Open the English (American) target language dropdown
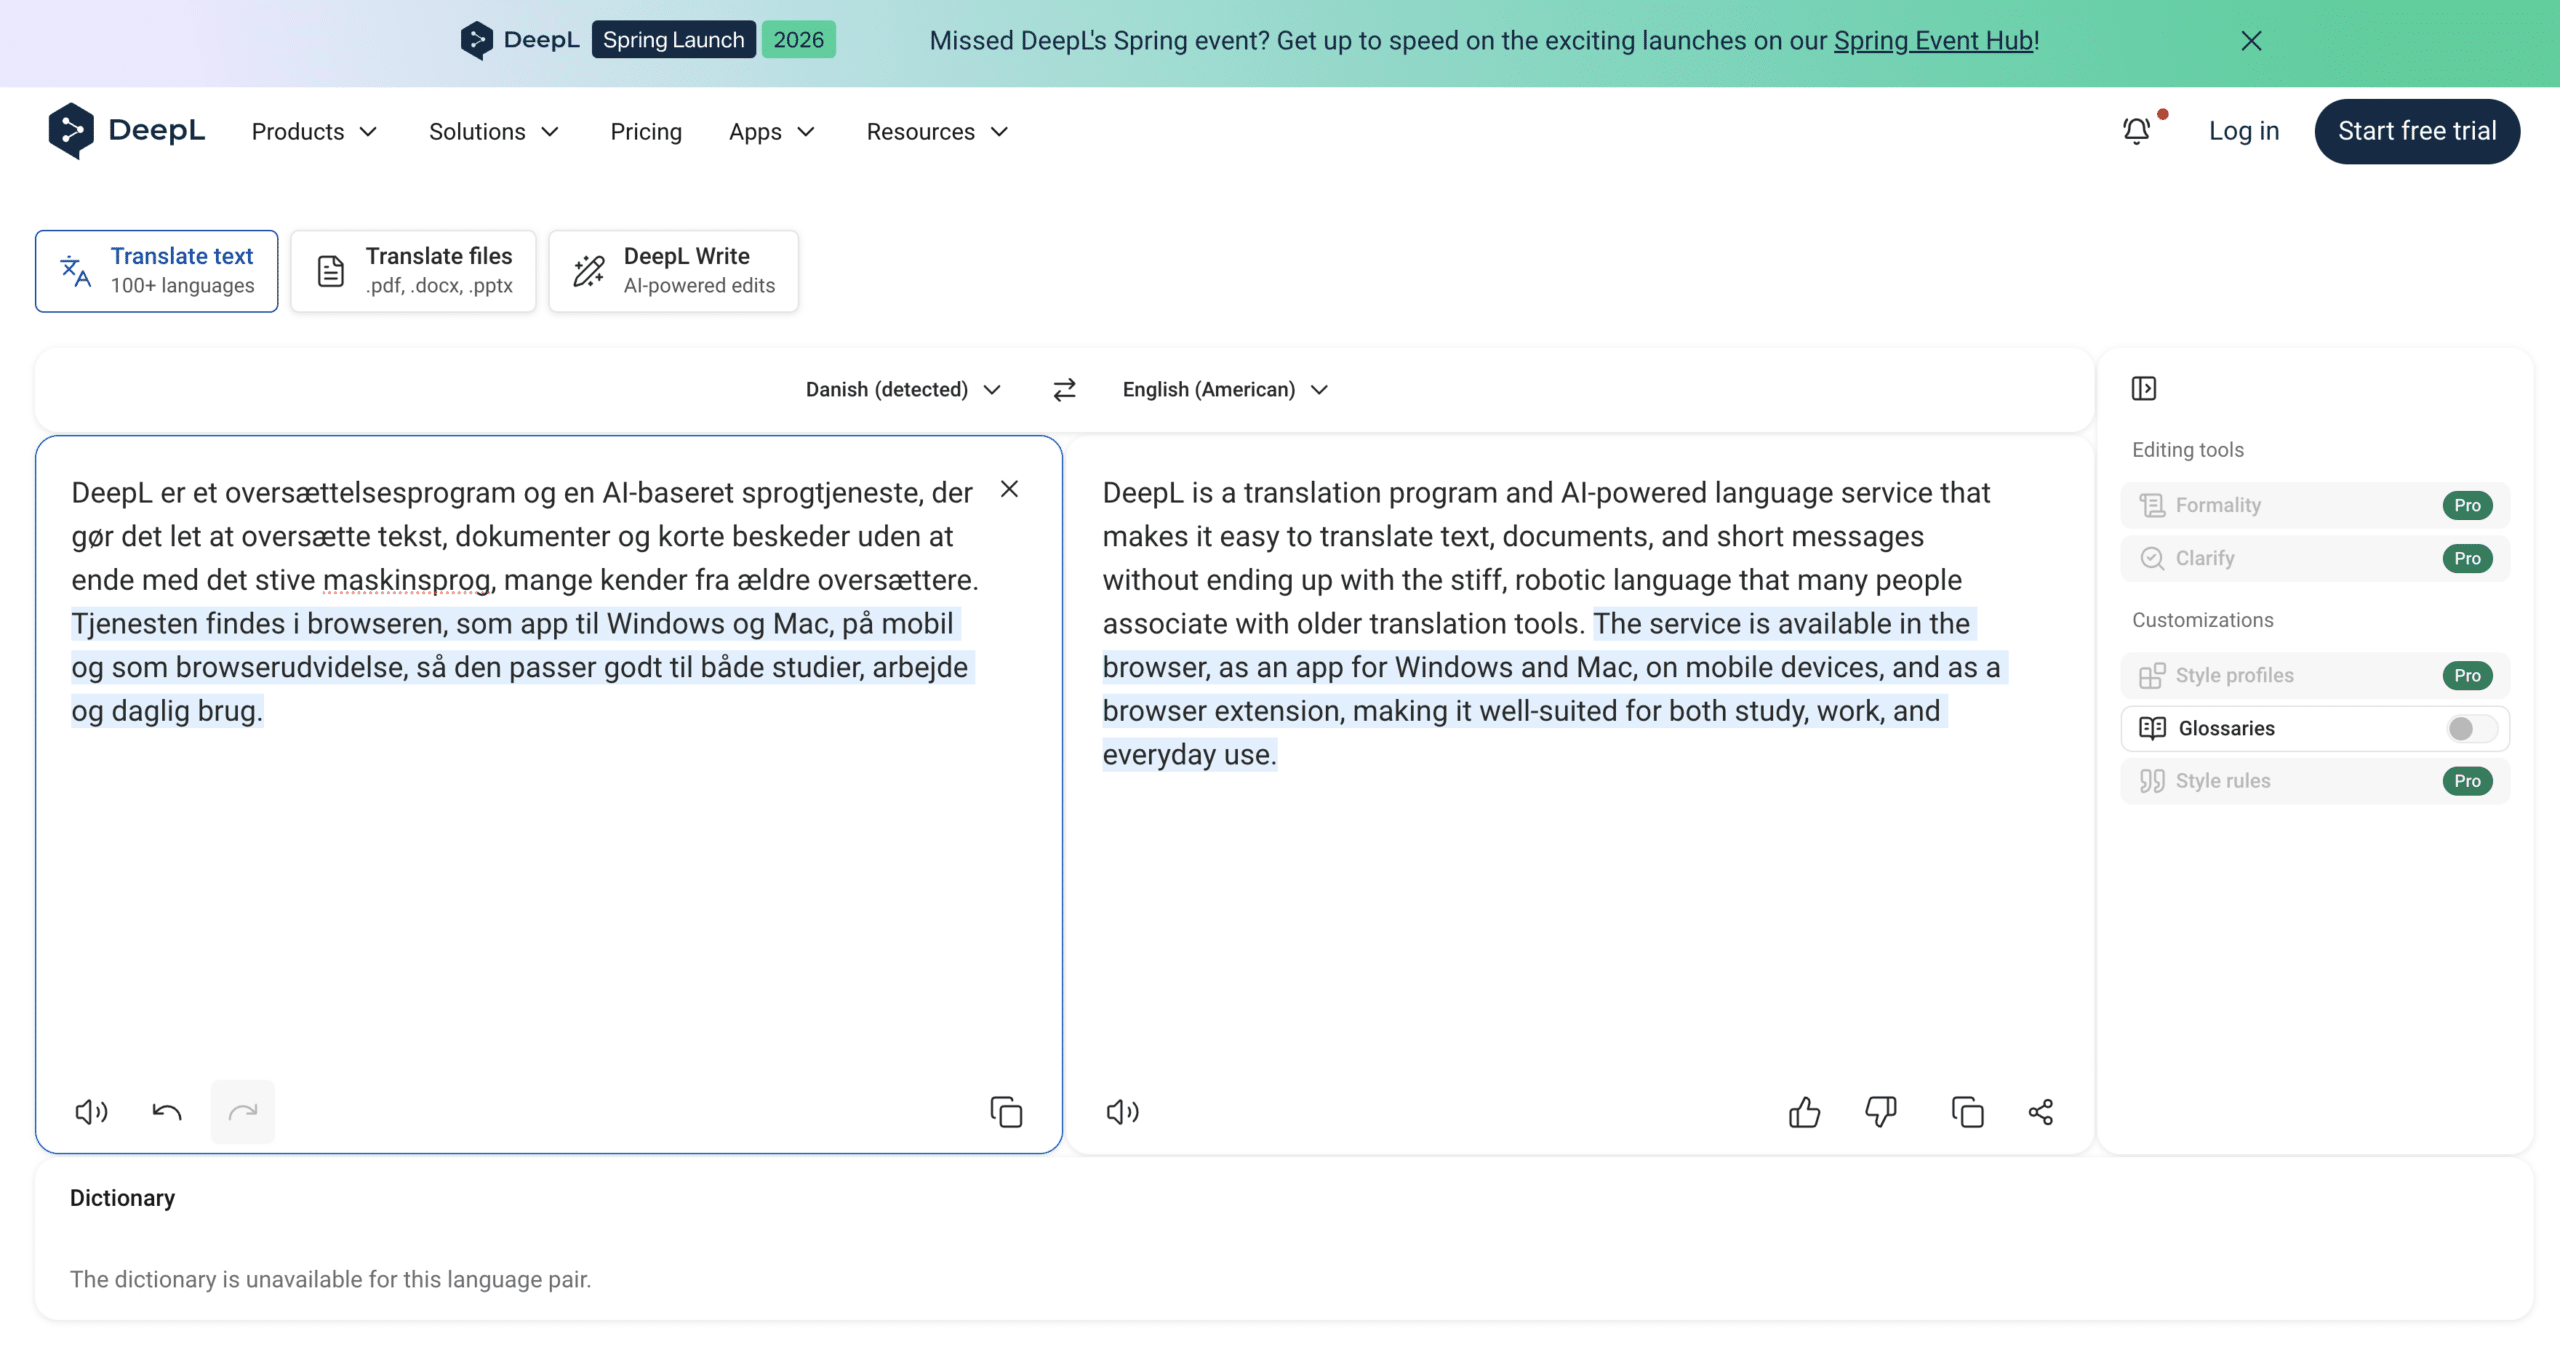Viewport: 2560px width, 1347px height. click(1225, 389)
